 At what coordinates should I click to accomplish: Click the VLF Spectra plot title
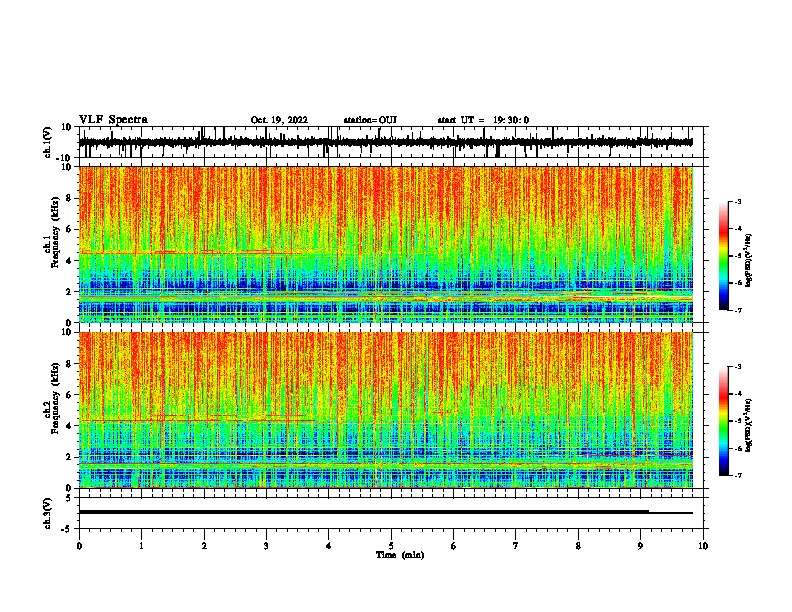click(113, 120)
